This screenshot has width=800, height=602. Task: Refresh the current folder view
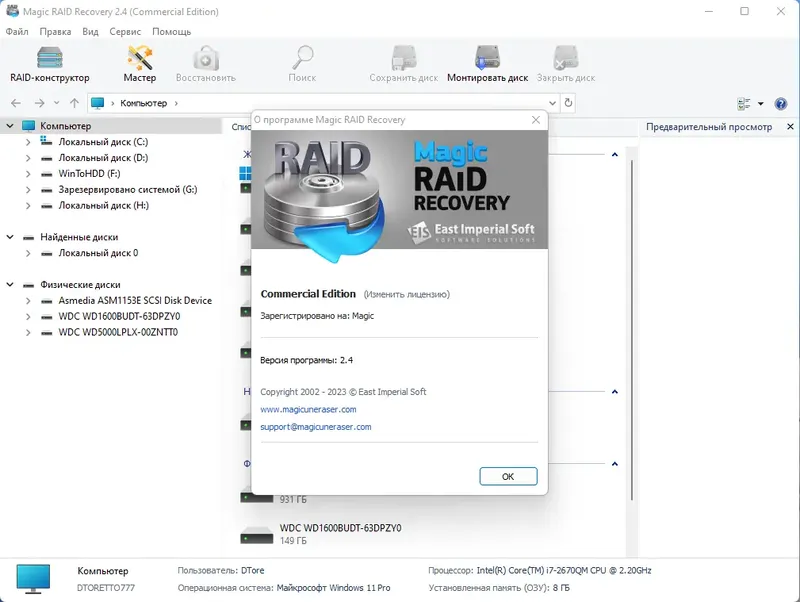(568, 103)
